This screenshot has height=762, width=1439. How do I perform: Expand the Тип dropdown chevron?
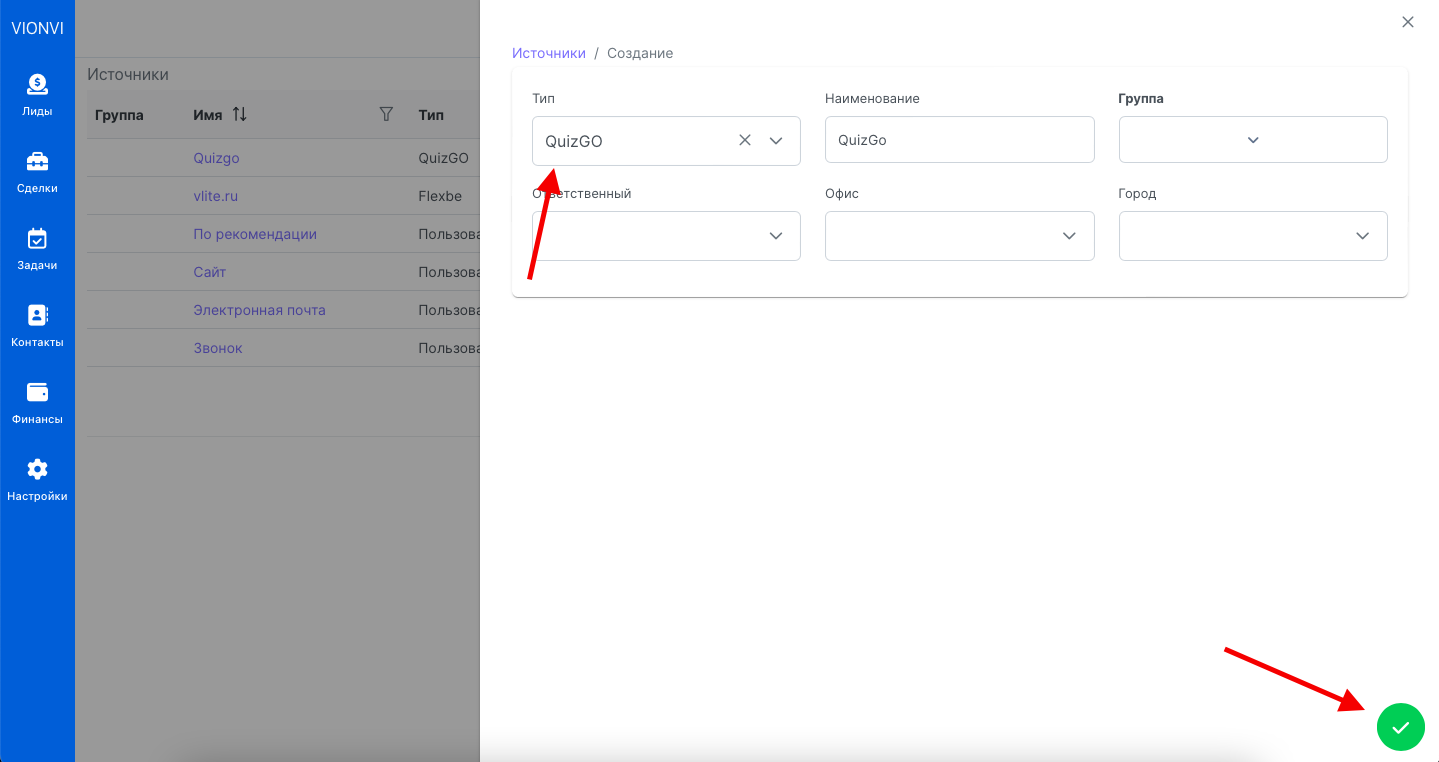coord(776,141)
